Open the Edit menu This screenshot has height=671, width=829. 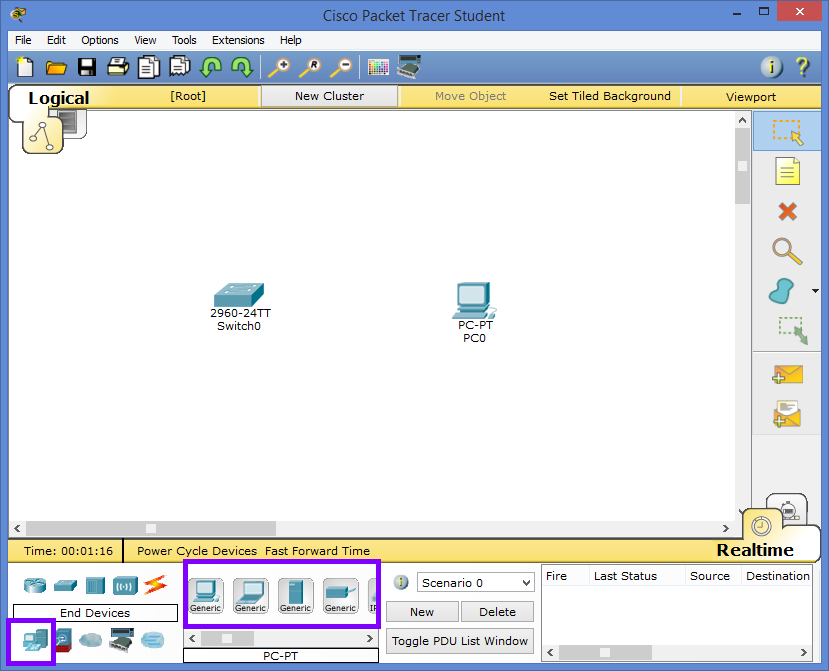click(x=56, y=40)
